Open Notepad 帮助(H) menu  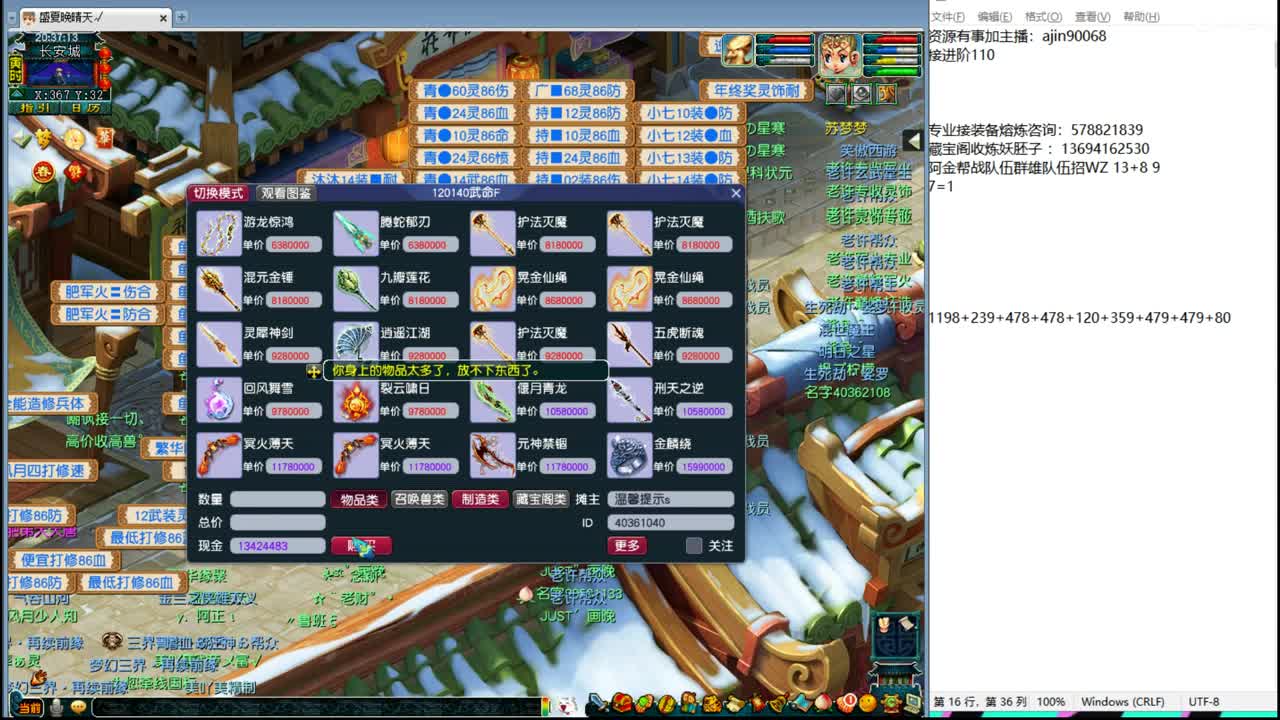click(x=1141, y=17)
